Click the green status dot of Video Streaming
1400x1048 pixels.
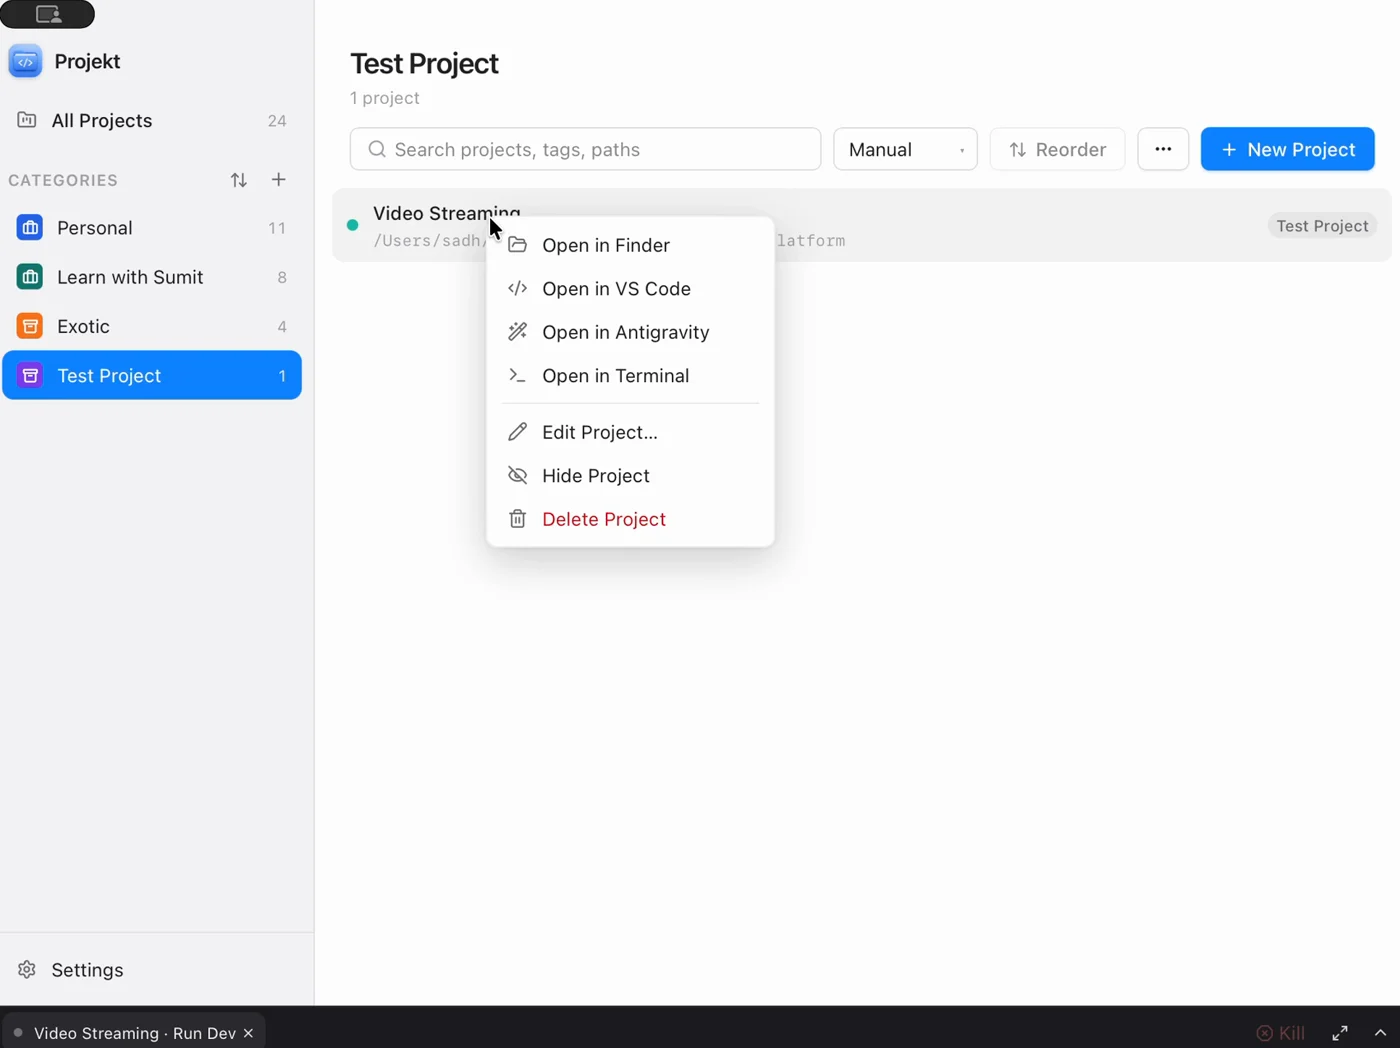pos(352,225)
